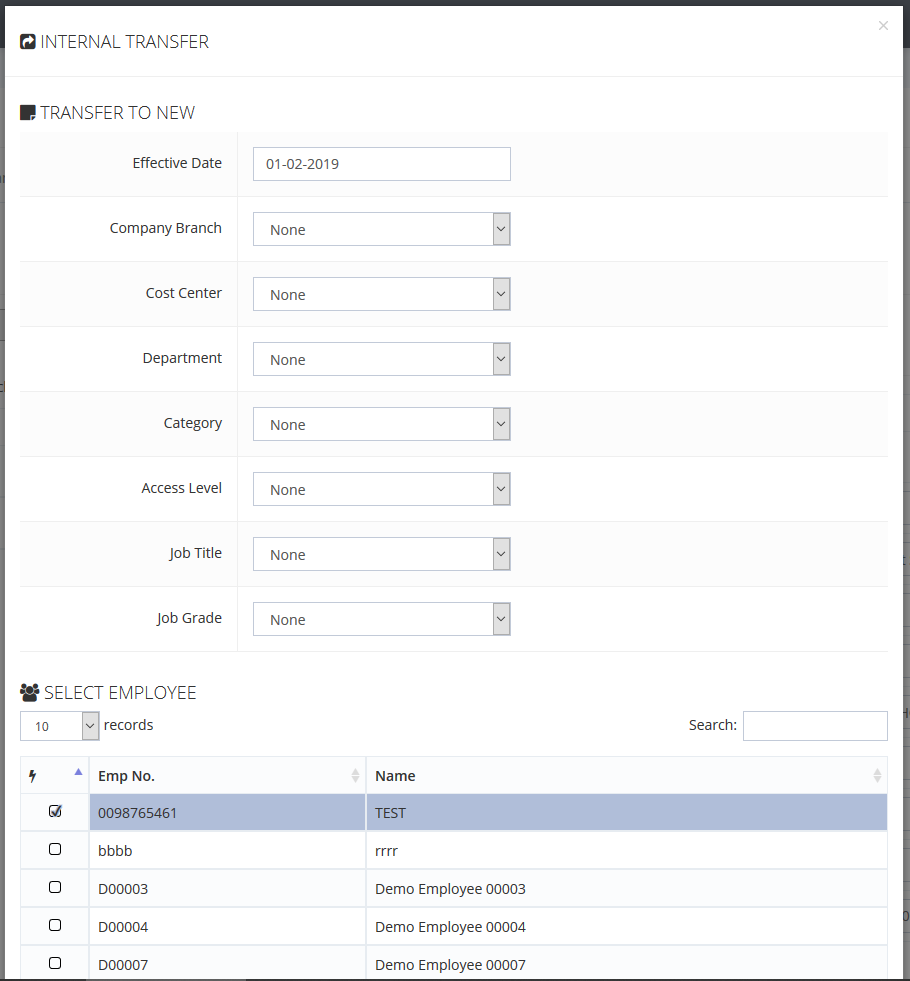Change the records per page selector
Viewport: 910px width, 981px height.
click(x=60, y=726)
